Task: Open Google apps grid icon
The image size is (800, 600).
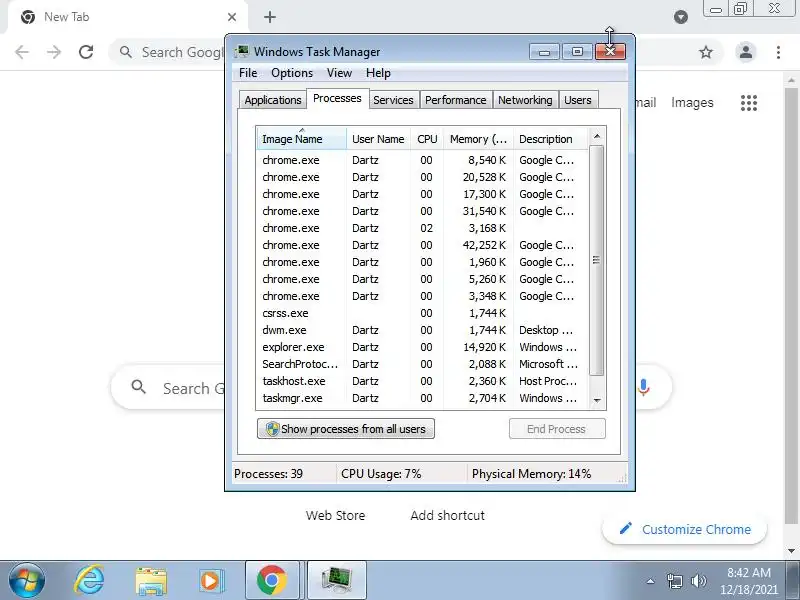Action: click(748, 103)
